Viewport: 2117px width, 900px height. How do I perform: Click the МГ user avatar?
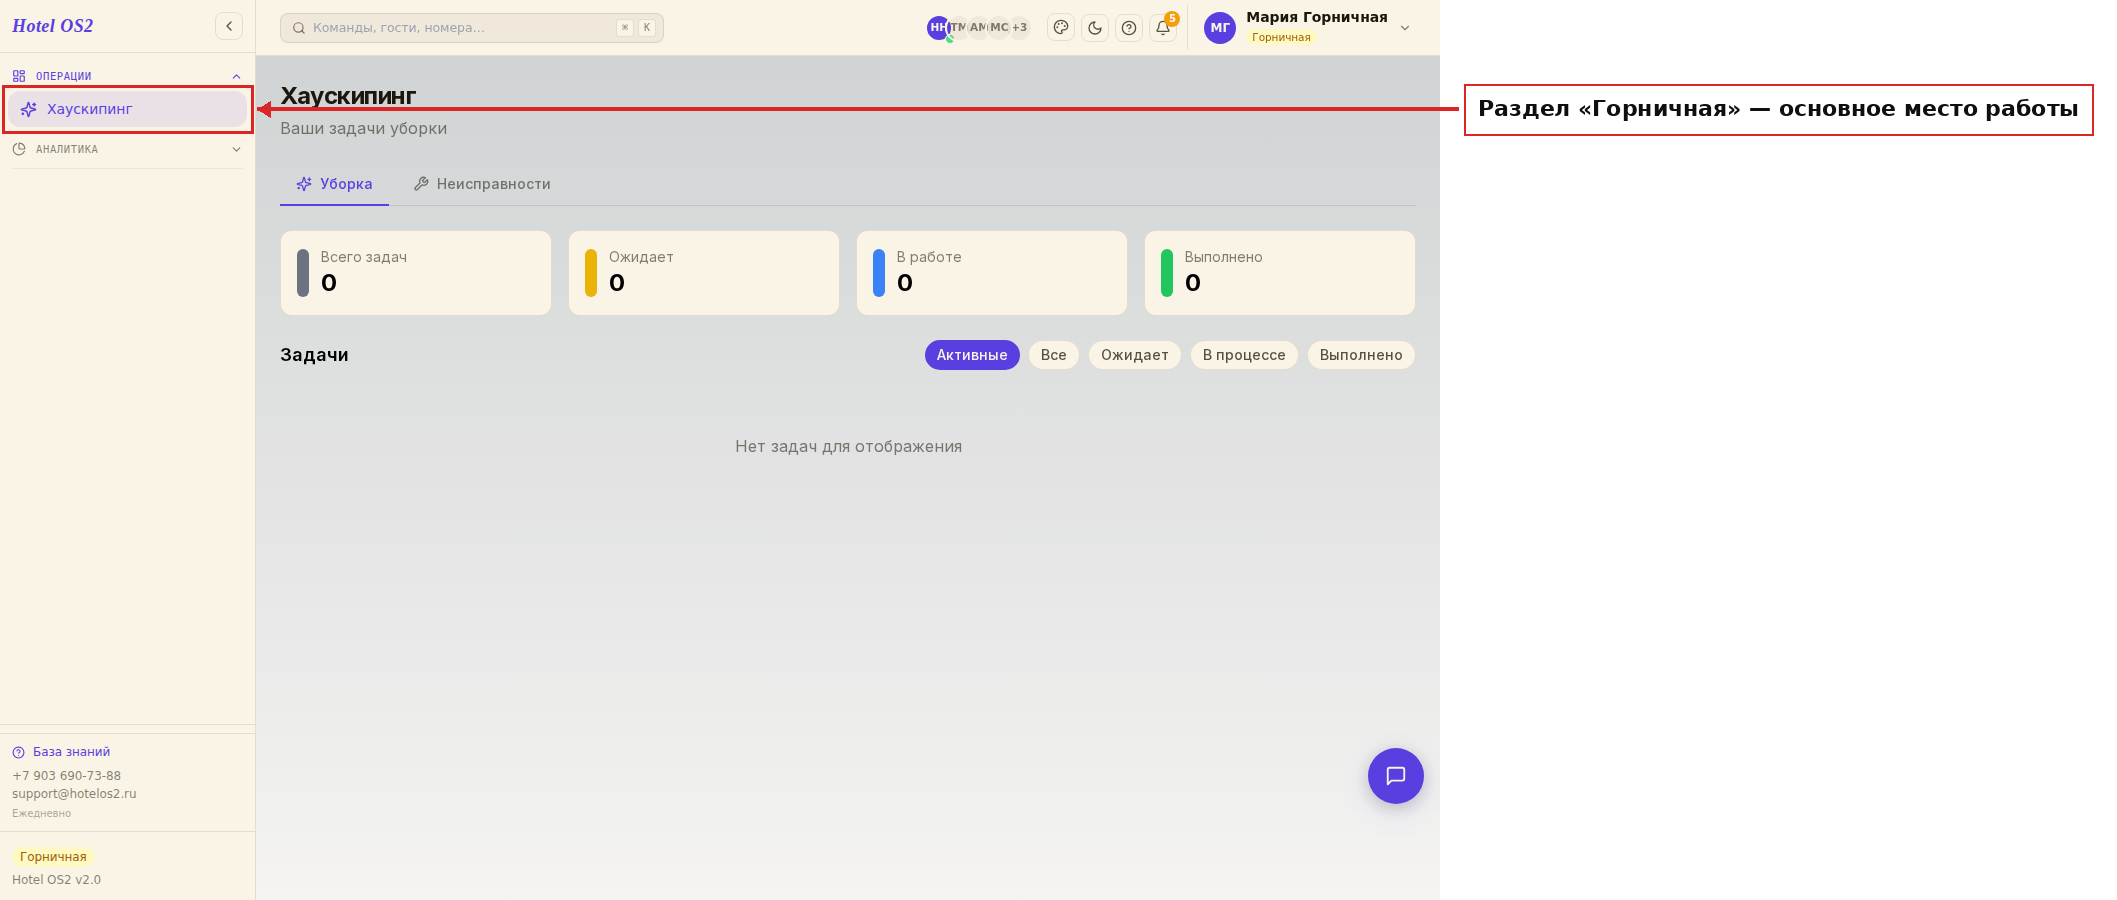pos(1220,28)
